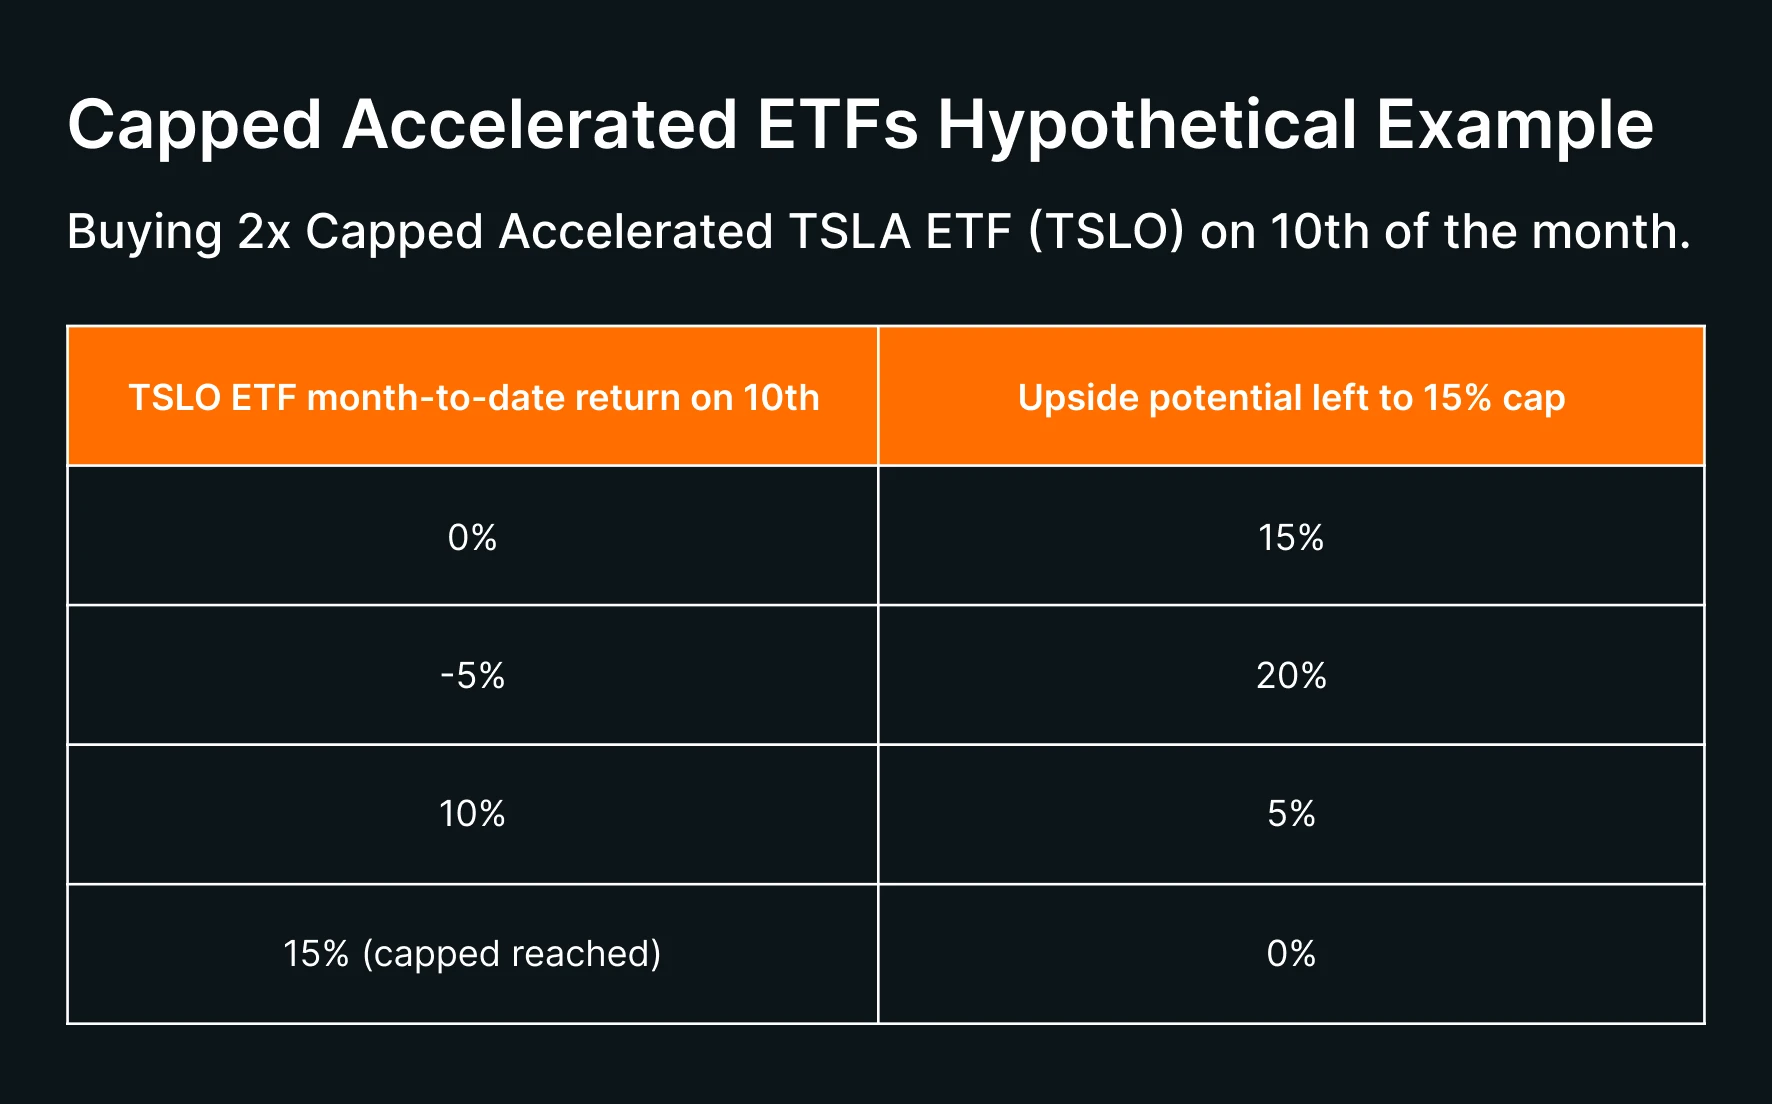Click the word 'Capped' in the main title
This screenshot has width=1772, height=1104.
195,125
